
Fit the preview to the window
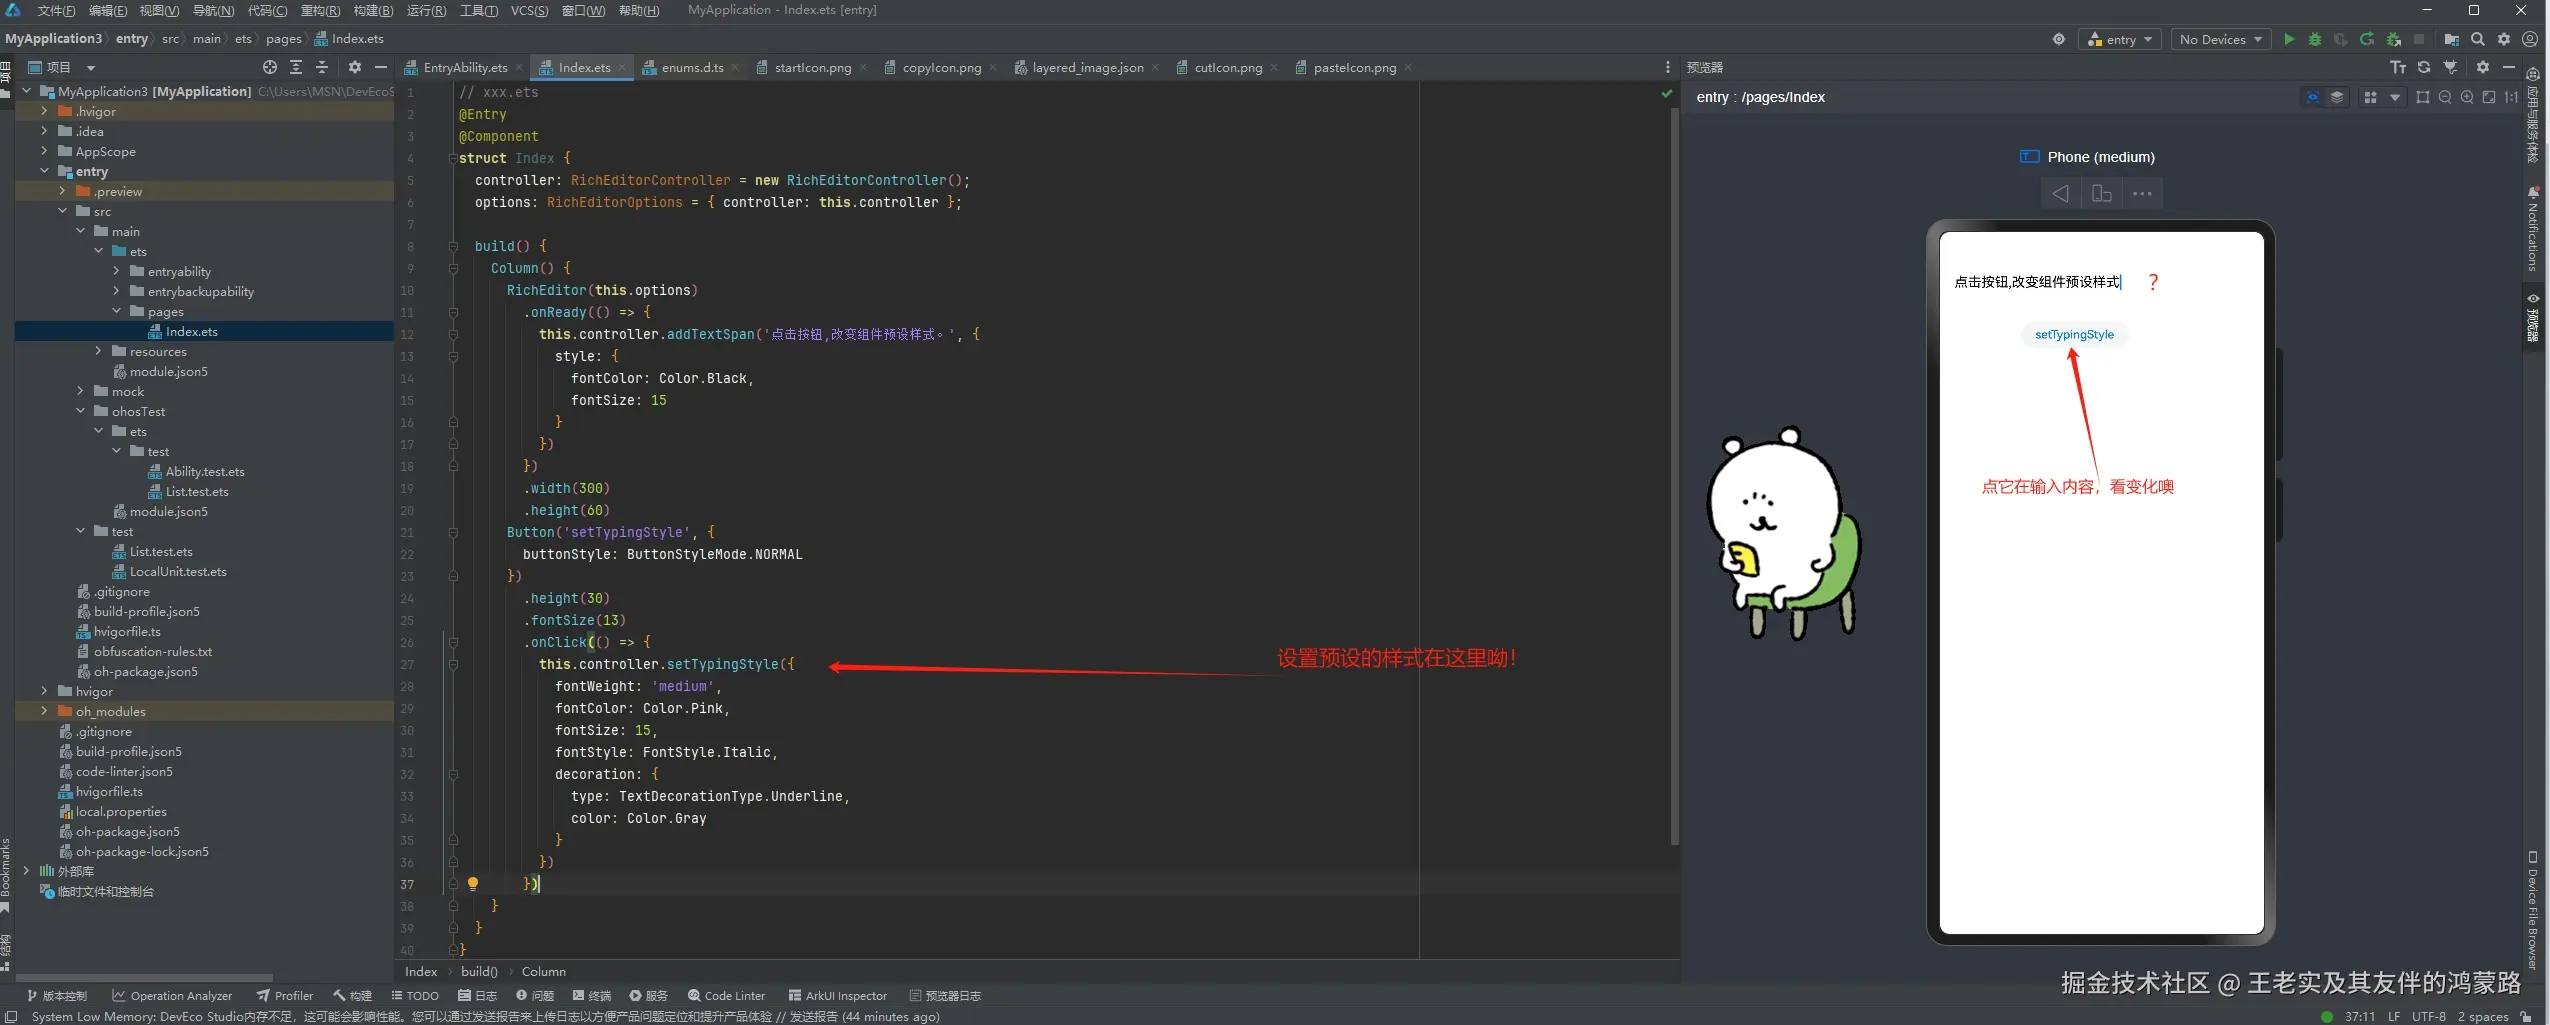tap(2489, 97)
